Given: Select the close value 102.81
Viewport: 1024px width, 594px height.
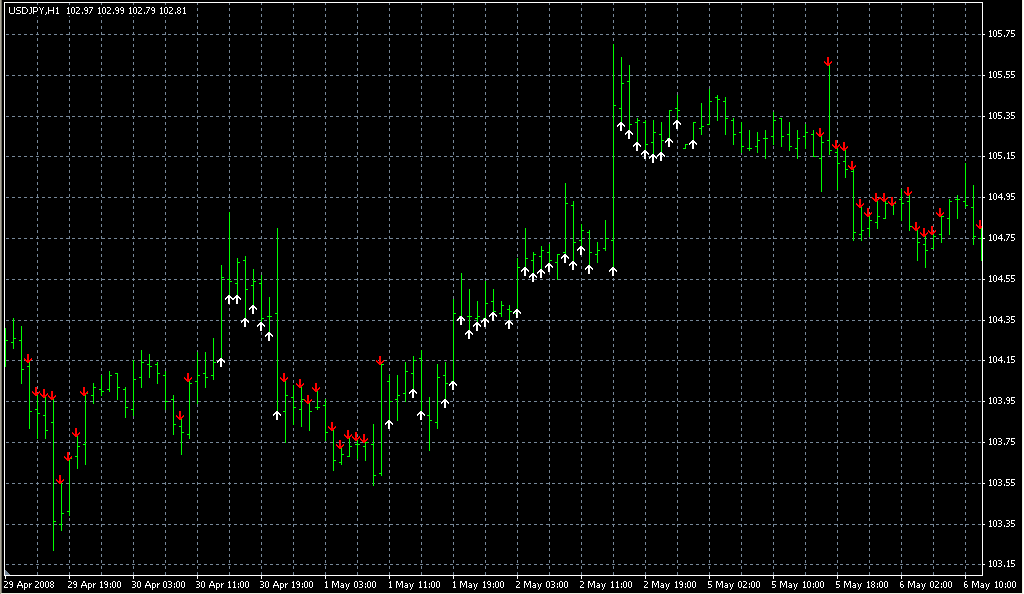Looking at the screenshot, I should coord(172,11).
